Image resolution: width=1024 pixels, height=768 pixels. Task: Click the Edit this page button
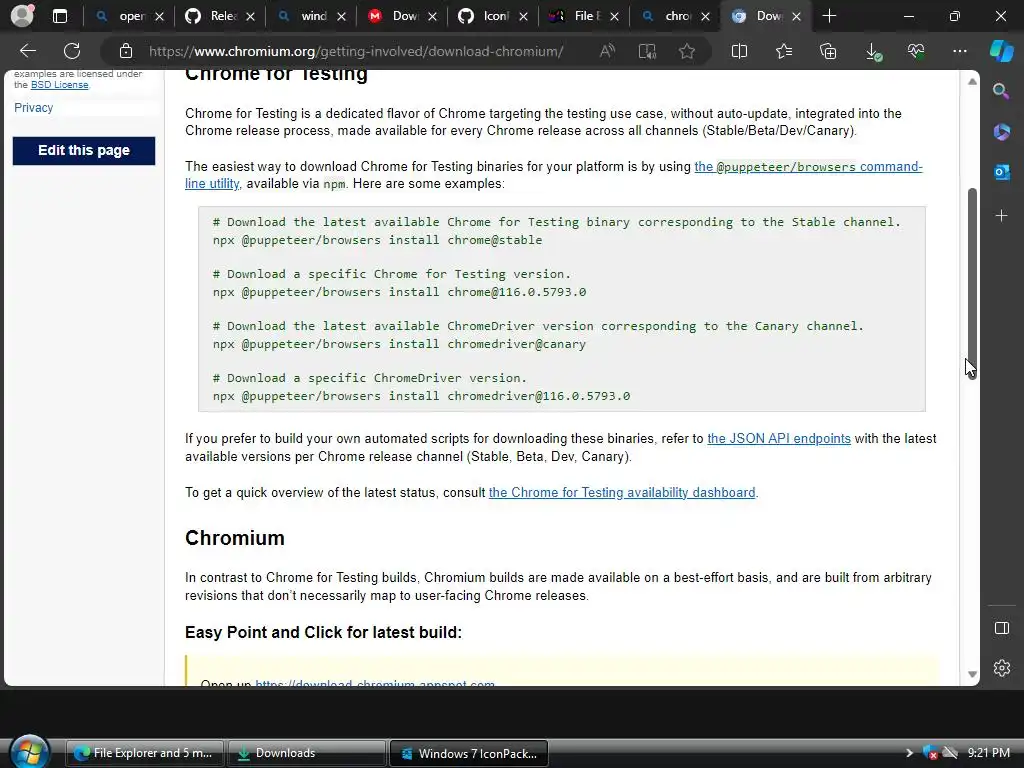click(x=84, y=151)
